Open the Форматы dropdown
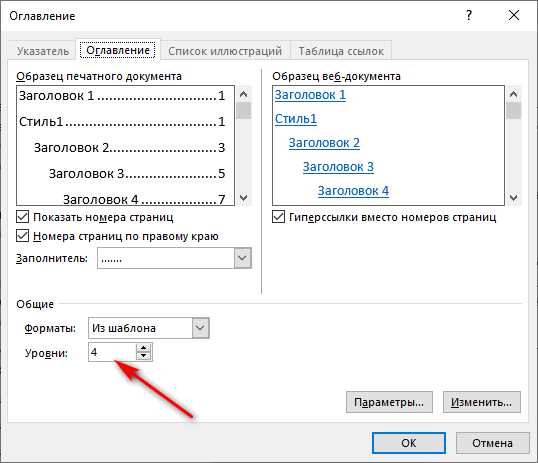This screenshot has width=538, height=463. (x=200, y=328)
